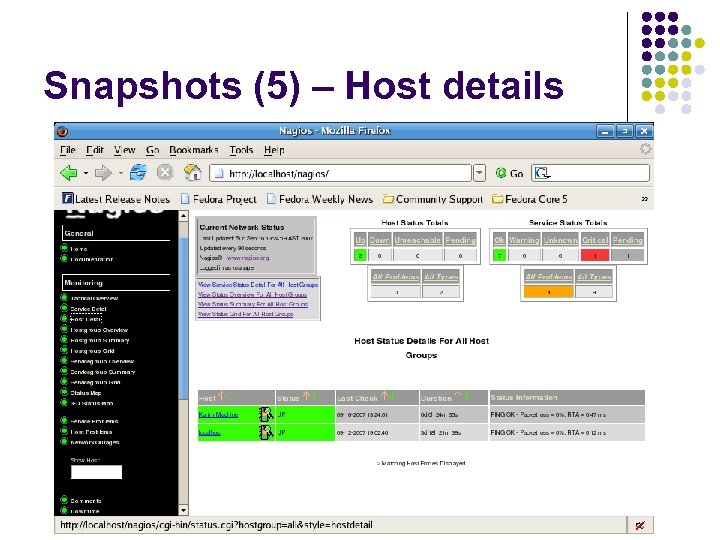Open Tactical Overview in sidebar
720x540 pixels.
[94, 298]
